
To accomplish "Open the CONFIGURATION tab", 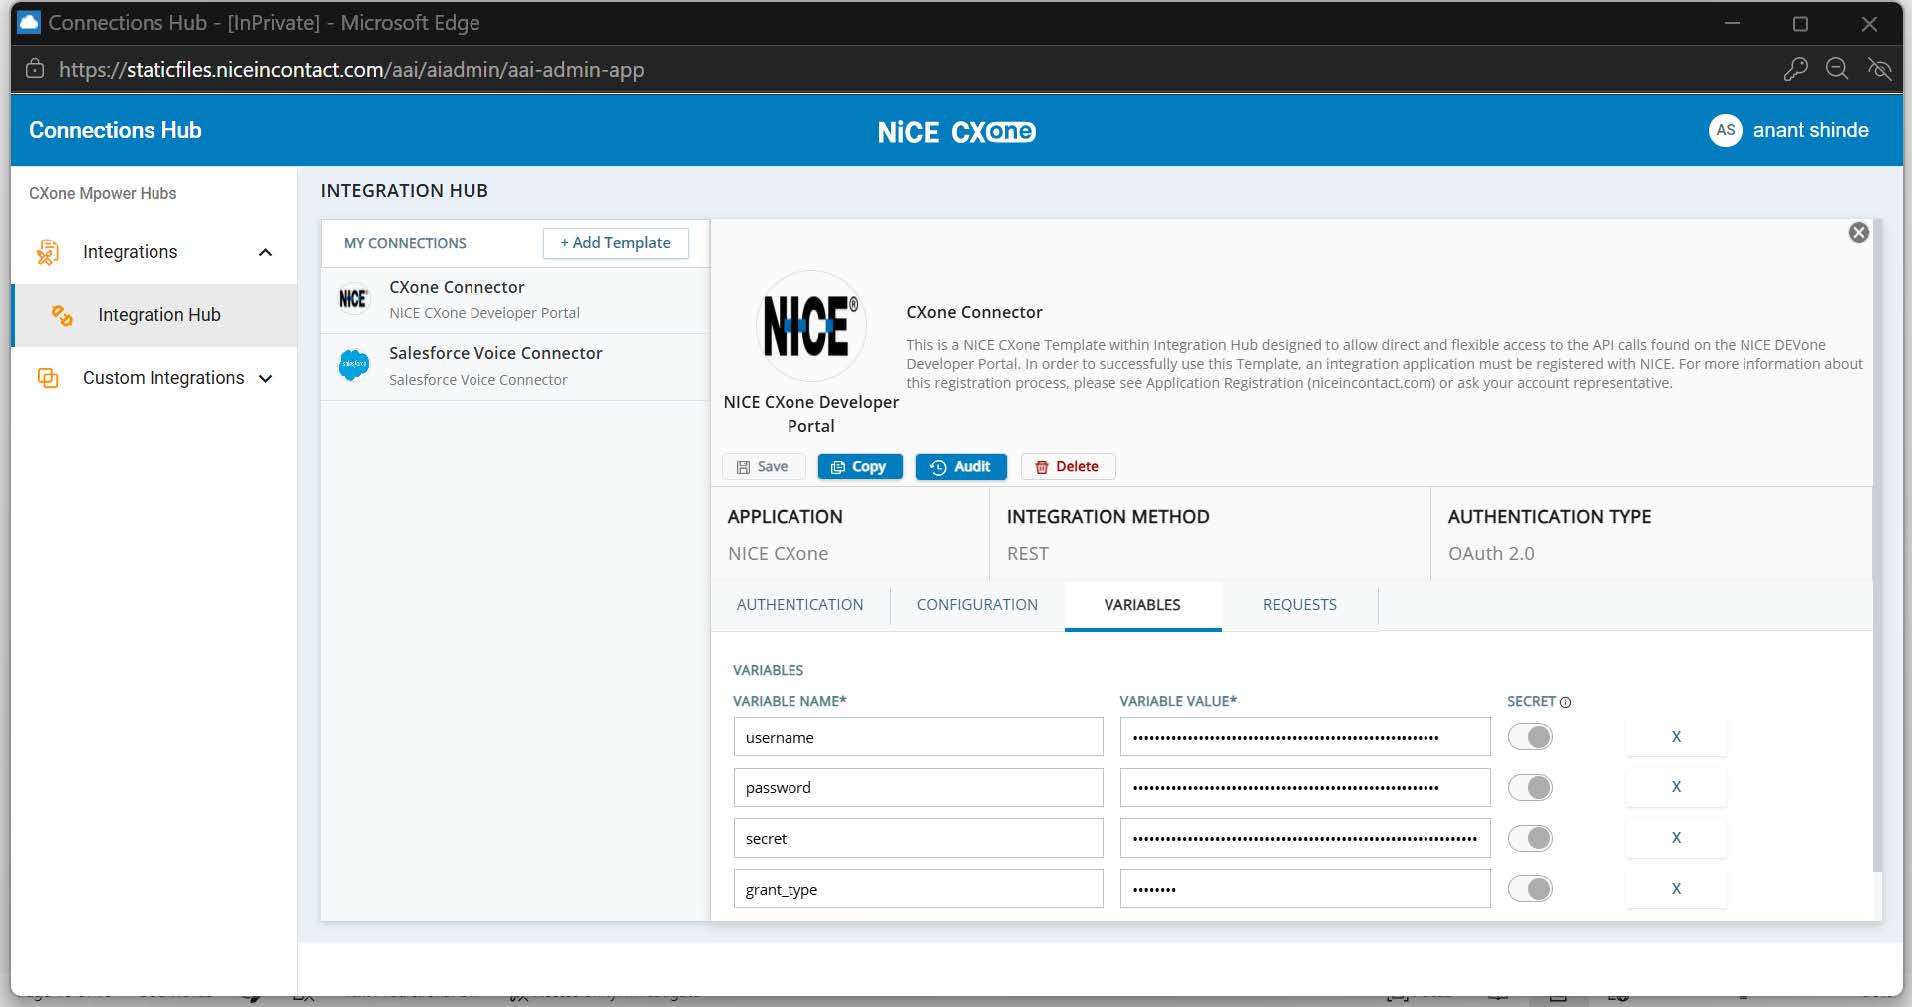I will (977, 605).
